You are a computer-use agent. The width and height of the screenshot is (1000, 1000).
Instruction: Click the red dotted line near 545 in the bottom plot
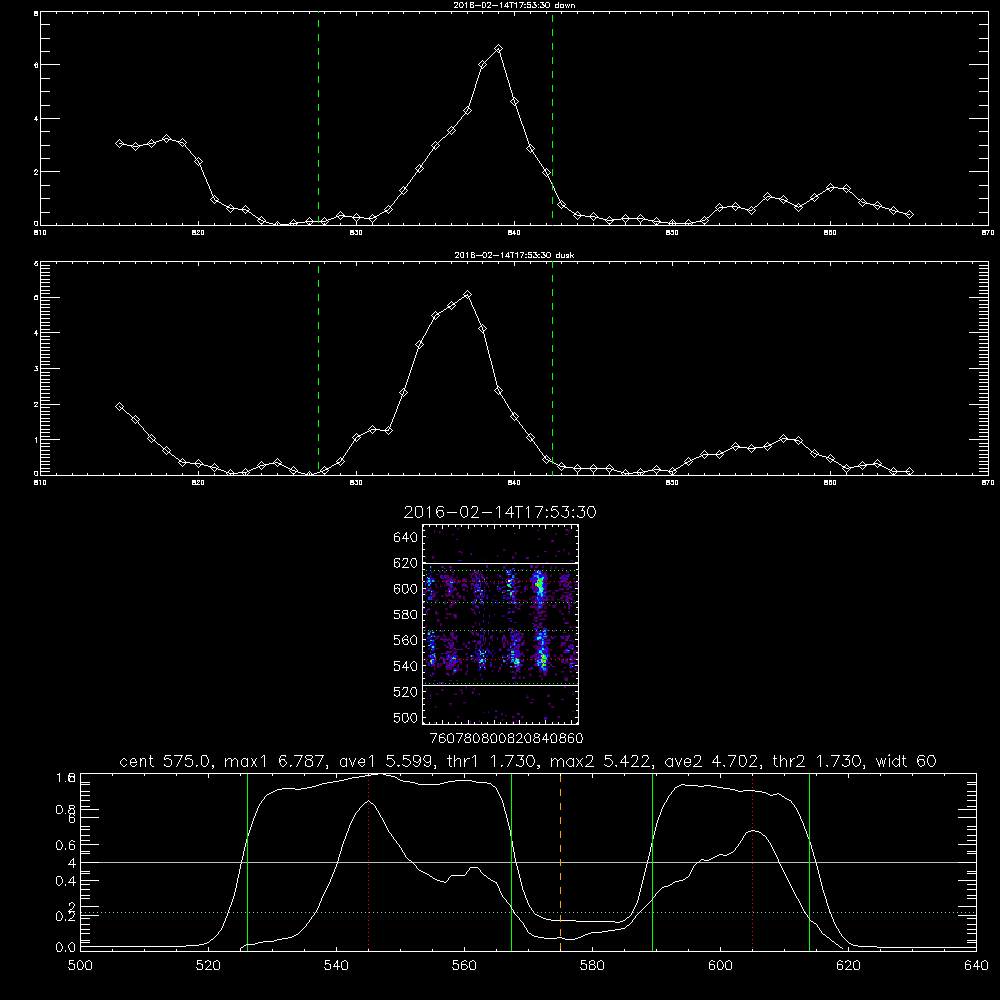[369, 862]
